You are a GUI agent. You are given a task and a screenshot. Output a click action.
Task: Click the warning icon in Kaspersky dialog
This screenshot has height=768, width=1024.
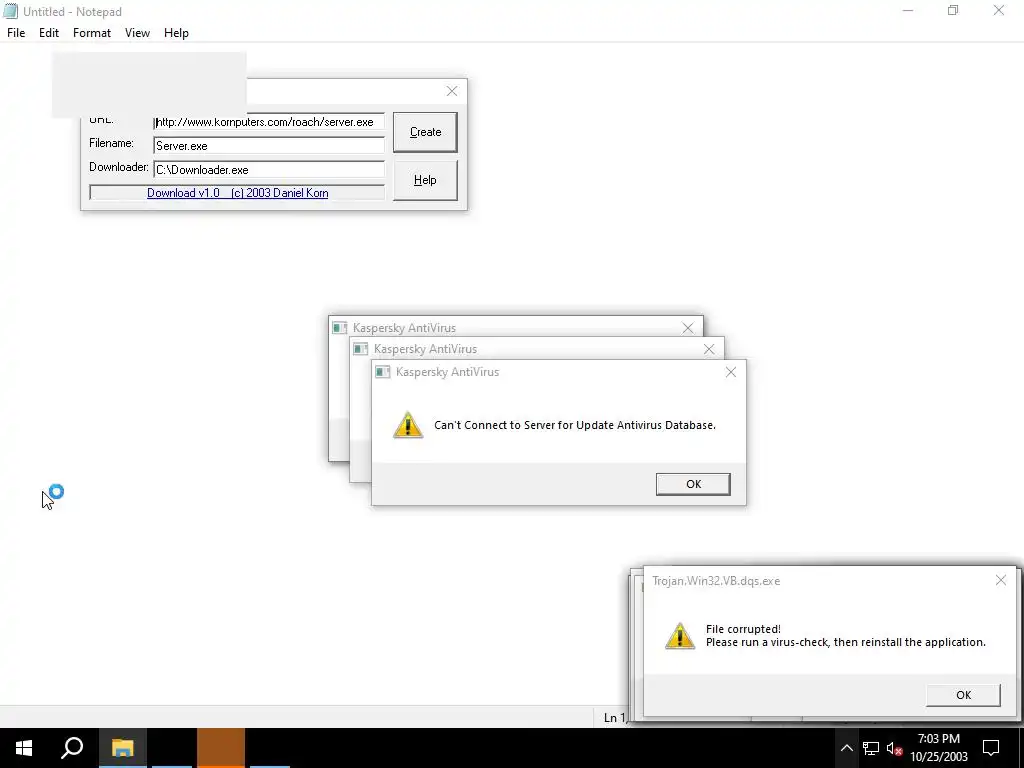click(x=408, y=425)
